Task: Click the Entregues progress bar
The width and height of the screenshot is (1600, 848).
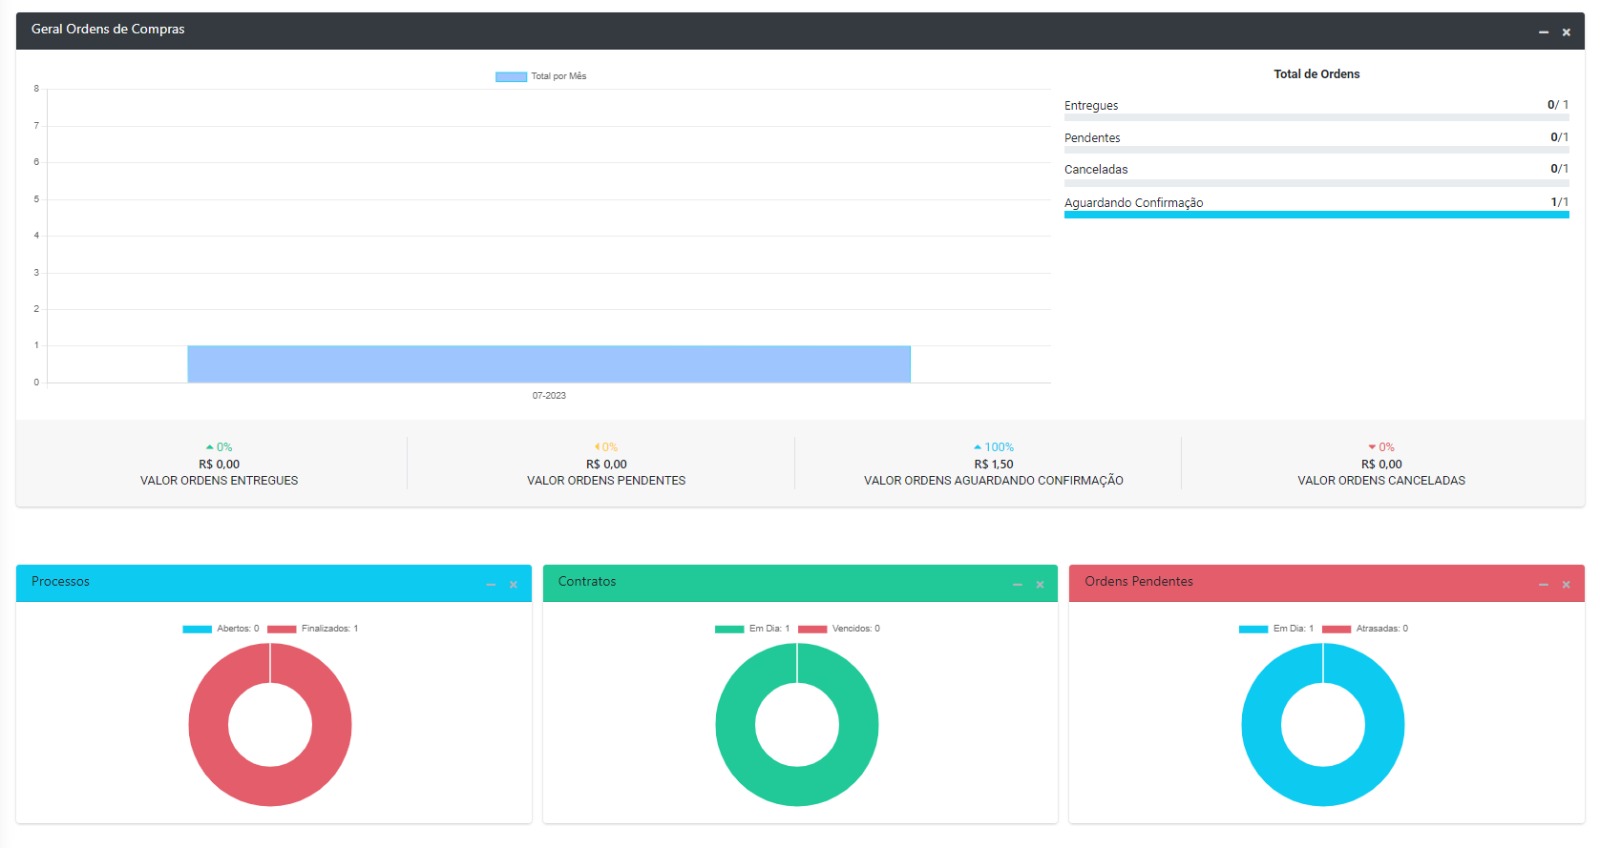Action: click(1316, 118)
